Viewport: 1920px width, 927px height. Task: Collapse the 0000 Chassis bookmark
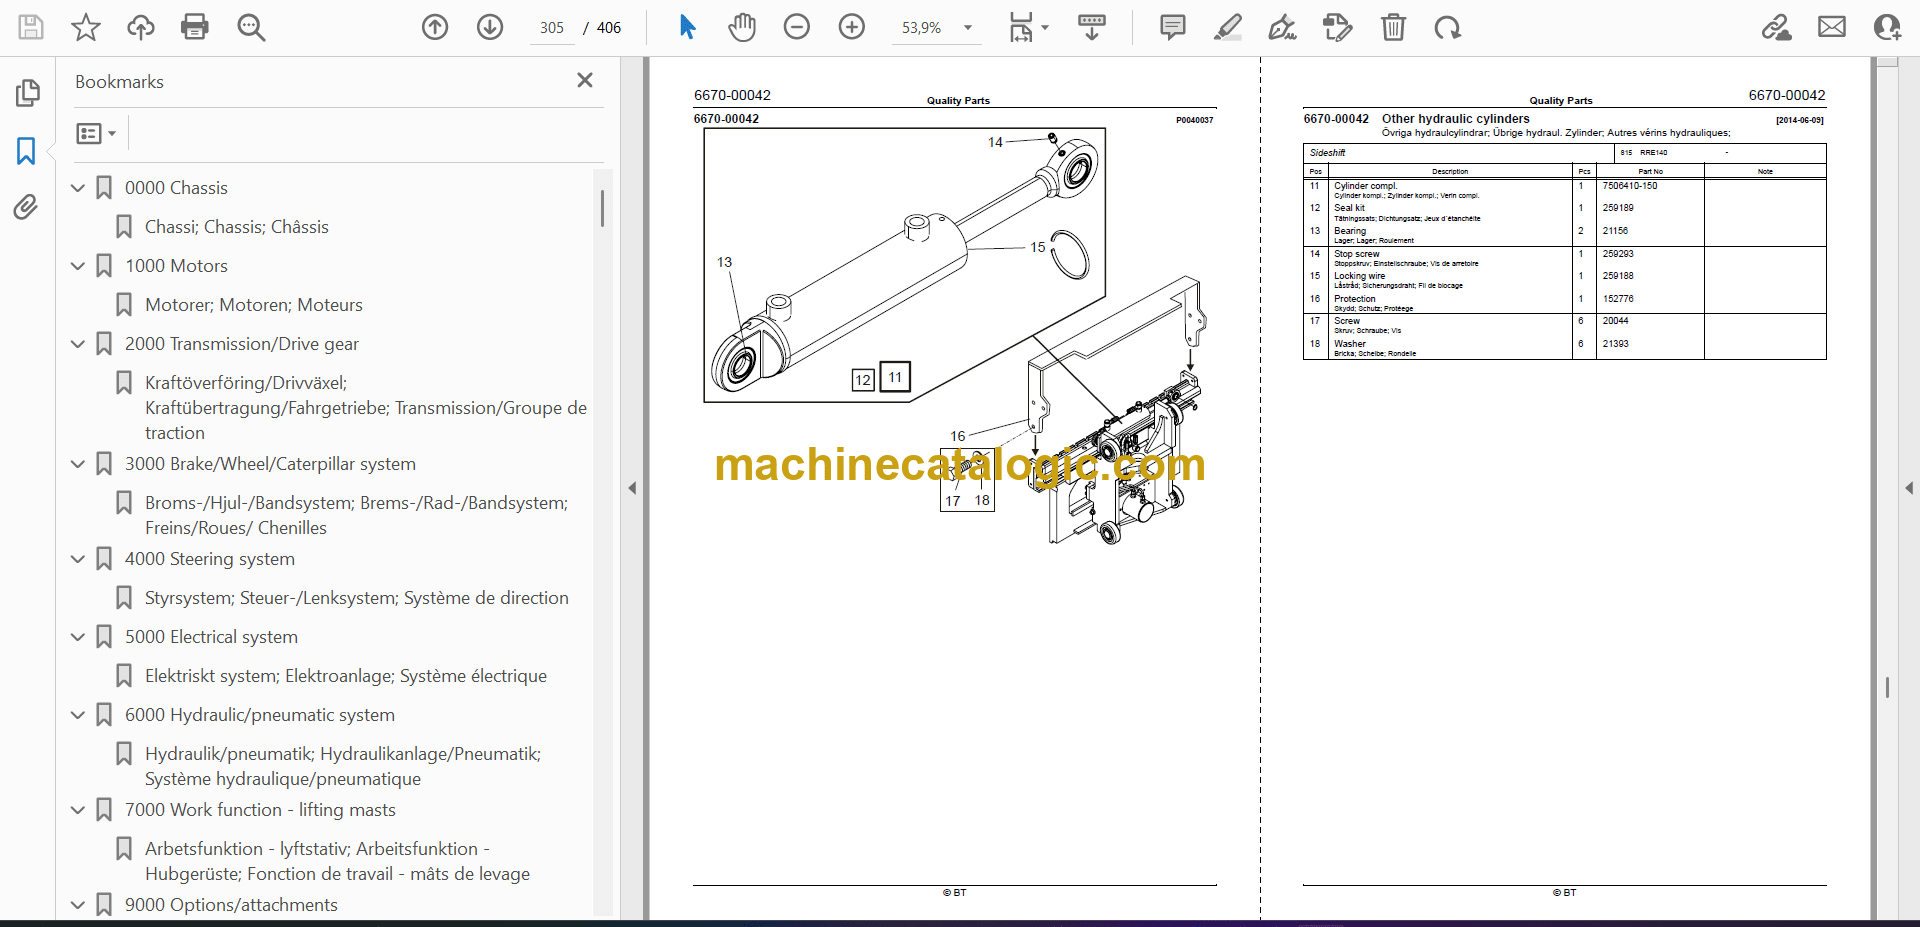[78, 188]
